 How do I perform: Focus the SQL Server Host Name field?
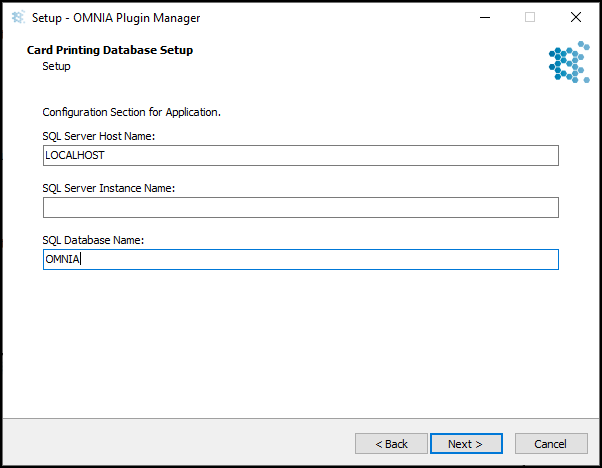coord(301,155)
